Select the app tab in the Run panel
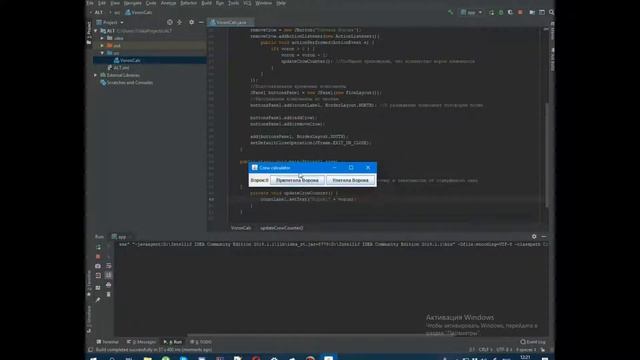This screenshot has width=640, height=360. tap(120, 237)
